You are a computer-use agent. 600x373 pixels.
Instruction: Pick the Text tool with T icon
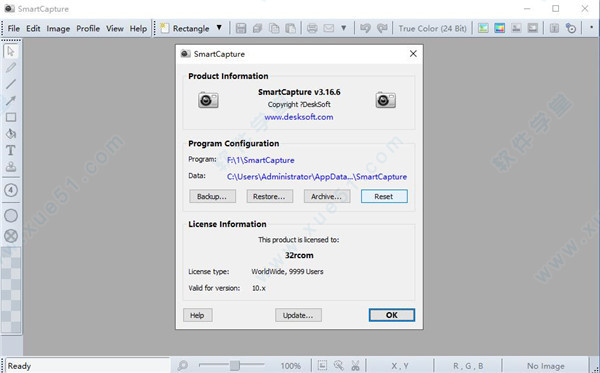[x=11, y=150]
